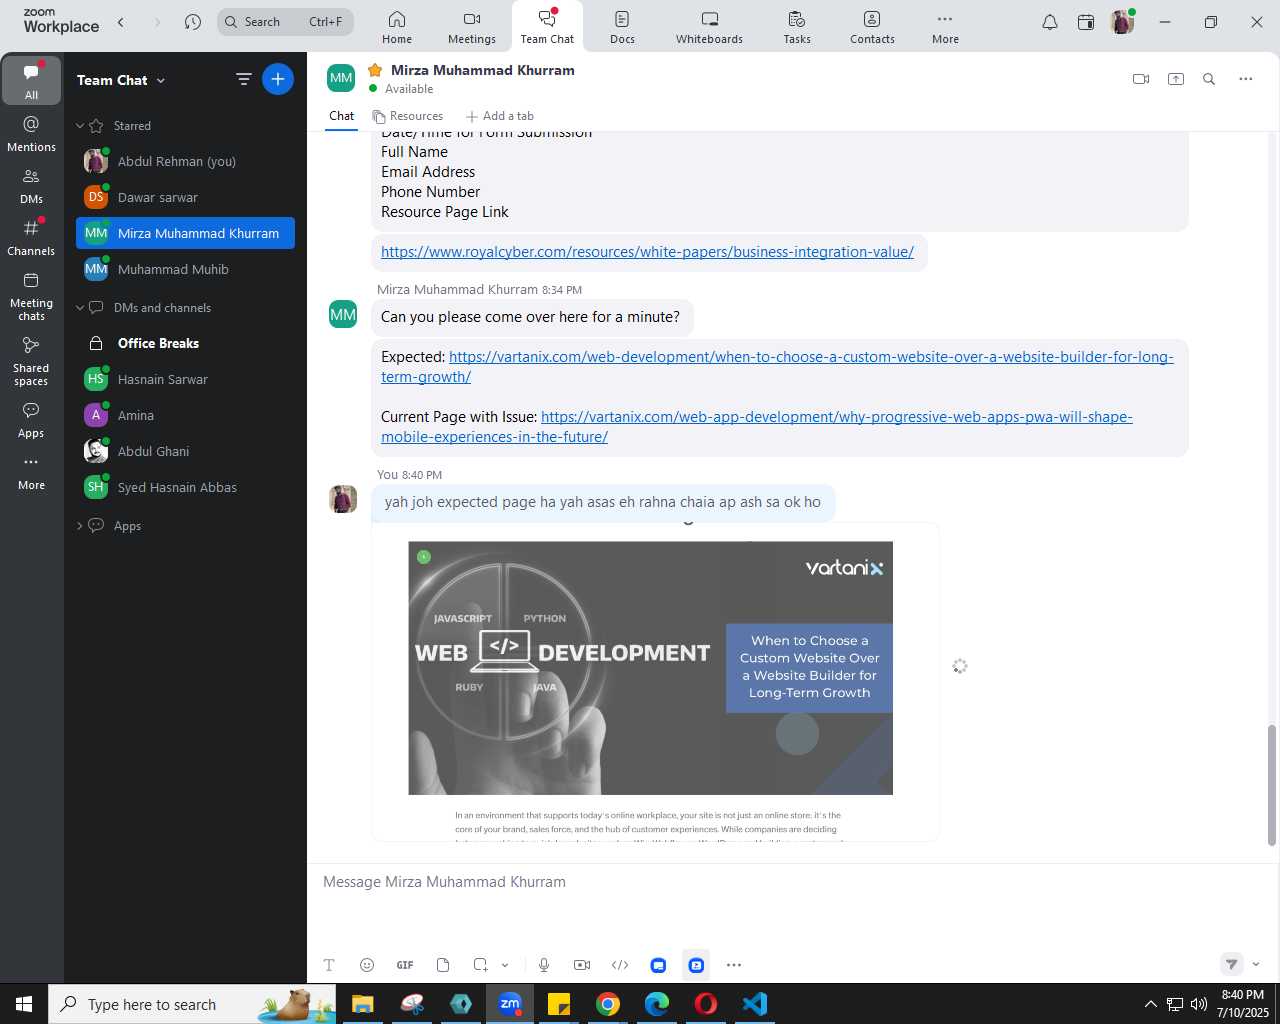Open the Contacts tab
Viewport: 1280px width, 1024px height.
[x=872, y=27]
